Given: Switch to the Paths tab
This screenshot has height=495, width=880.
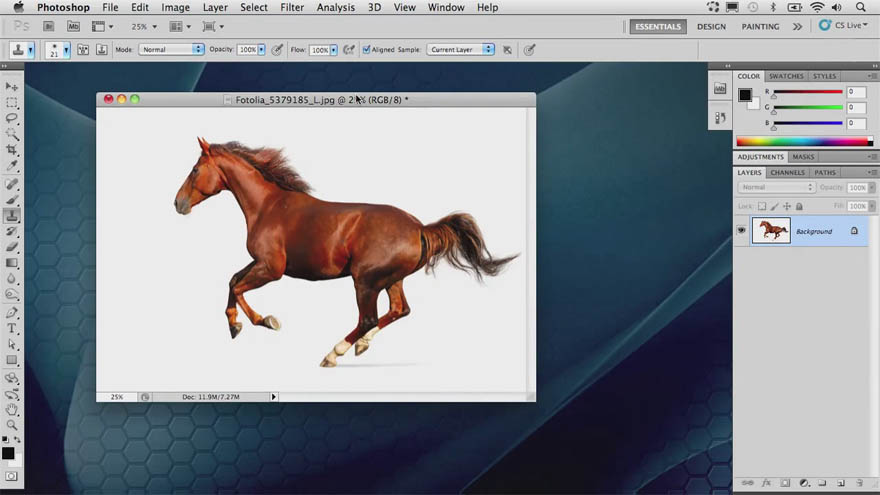Looking at the screenshot, I should coord(825,172).
